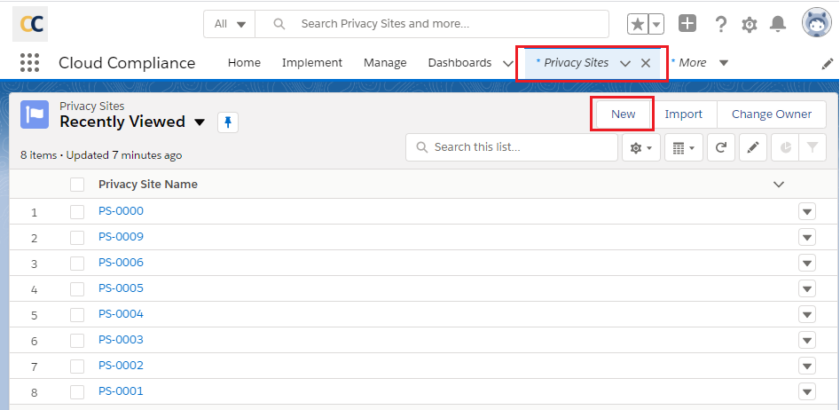Open the search scope All dropdown
The height and width of the screenshot is (410, 840).
[x=229, y=24]
